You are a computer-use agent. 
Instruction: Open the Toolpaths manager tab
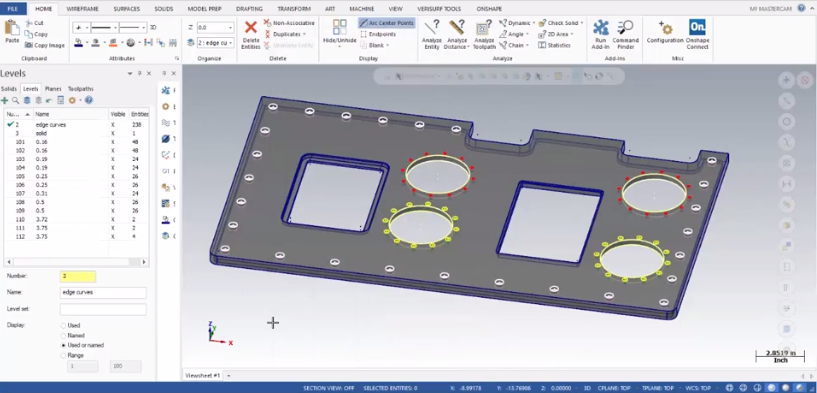tap(81, 89)
